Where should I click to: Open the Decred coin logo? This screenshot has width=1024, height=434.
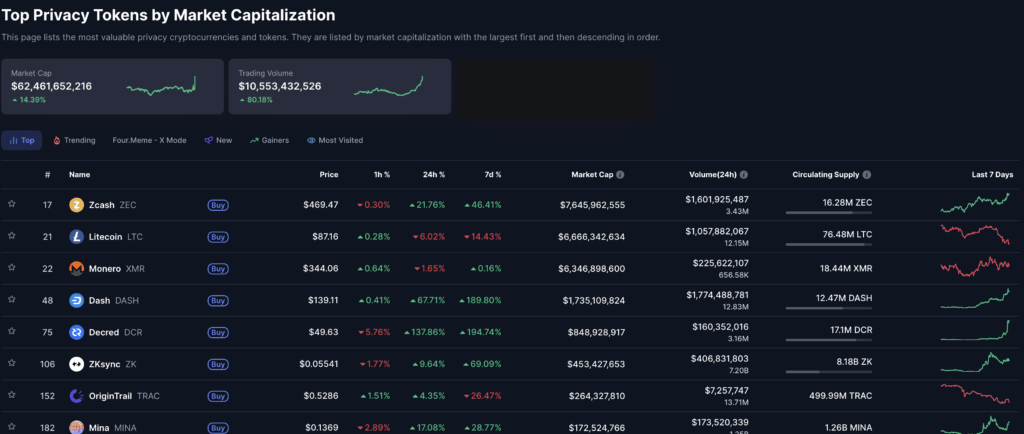pyautogui.click(x=76, y=332)
